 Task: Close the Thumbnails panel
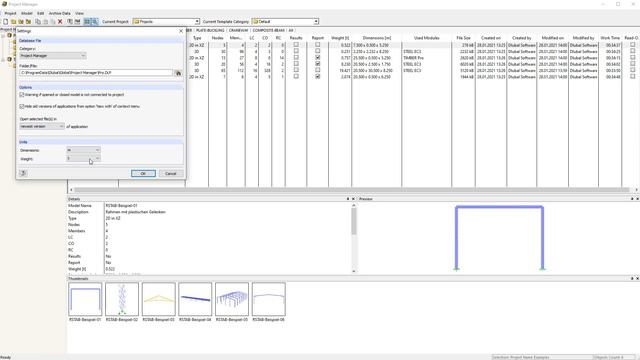tap(638, 278)
